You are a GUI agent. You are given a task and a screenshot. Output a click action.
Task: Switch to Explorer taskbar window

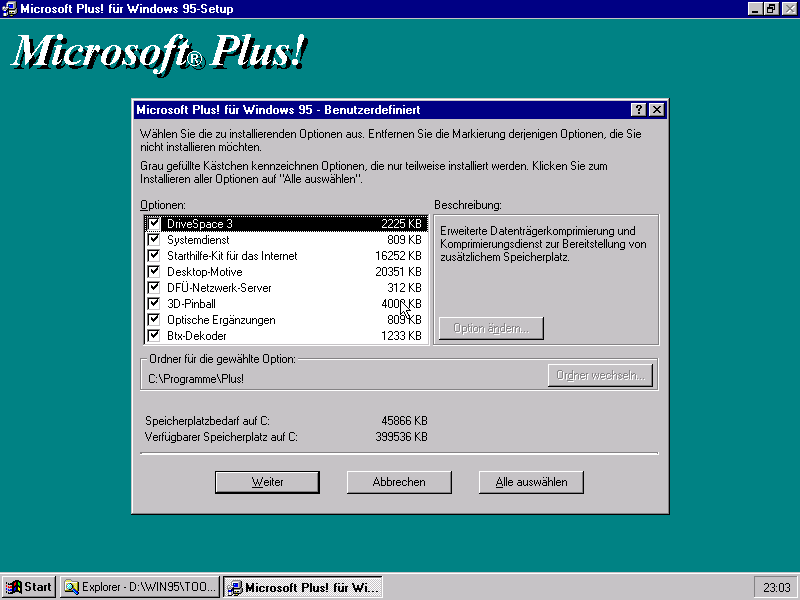(140, 587)
